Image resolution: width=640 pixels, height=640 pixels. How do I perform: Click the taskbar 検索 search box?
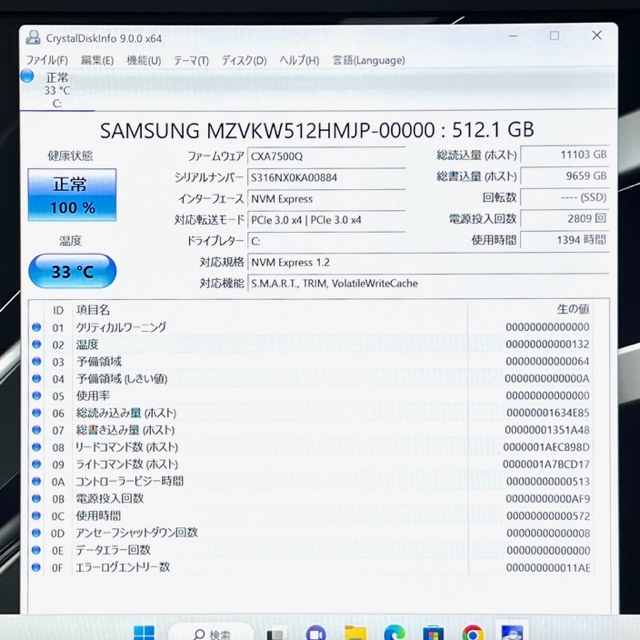(x=211, y=633)
